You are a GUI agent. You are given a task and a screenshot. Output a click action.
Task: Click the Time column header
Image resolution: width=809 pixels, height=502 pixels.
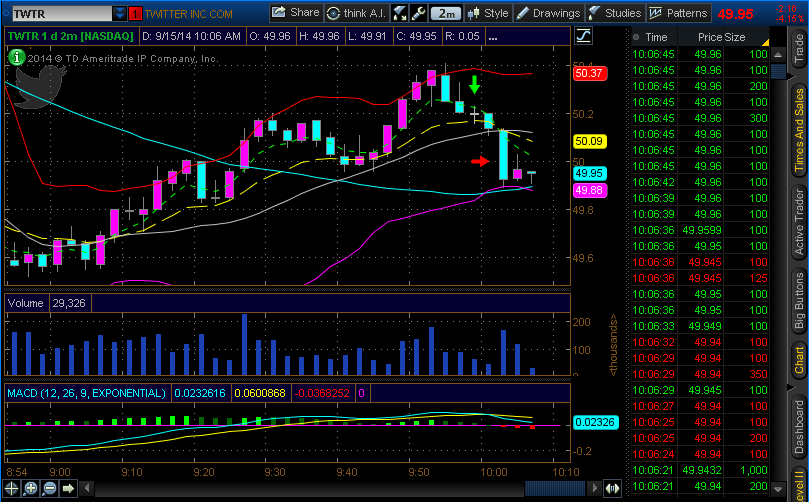coord(656,37)
